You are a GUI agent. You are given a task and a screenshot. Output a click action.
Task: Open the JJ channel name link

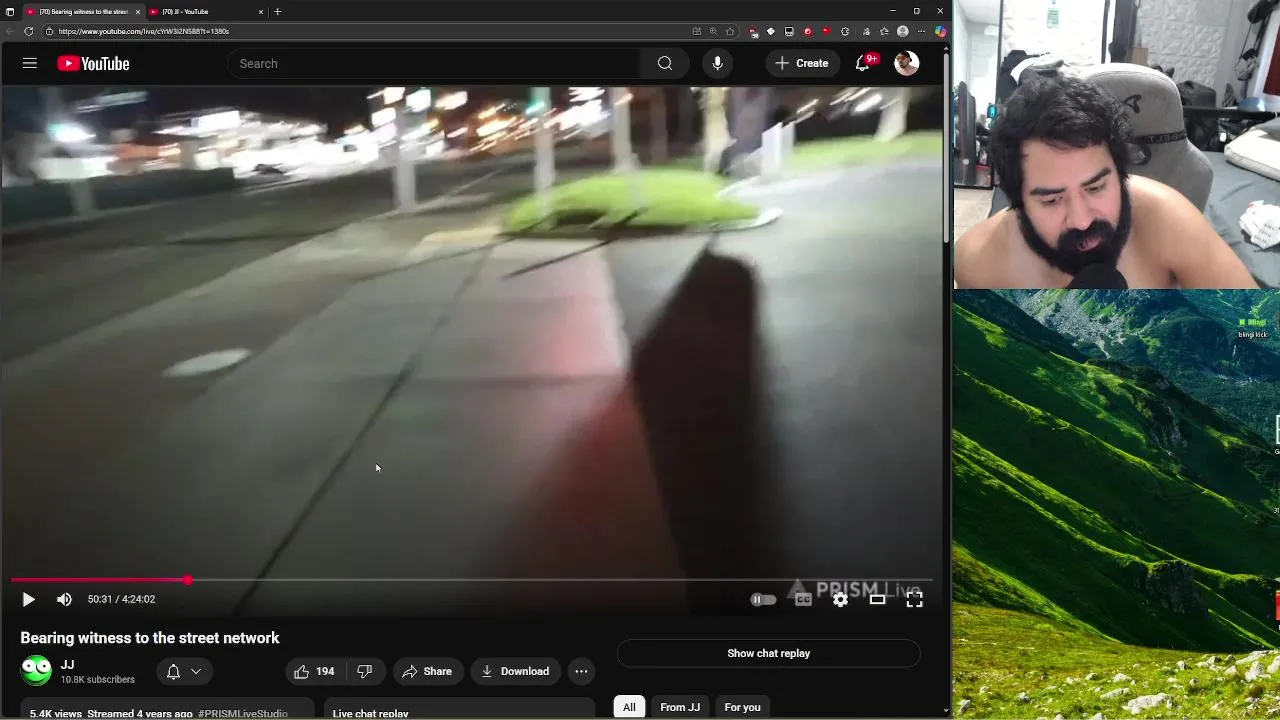[67, 664]
